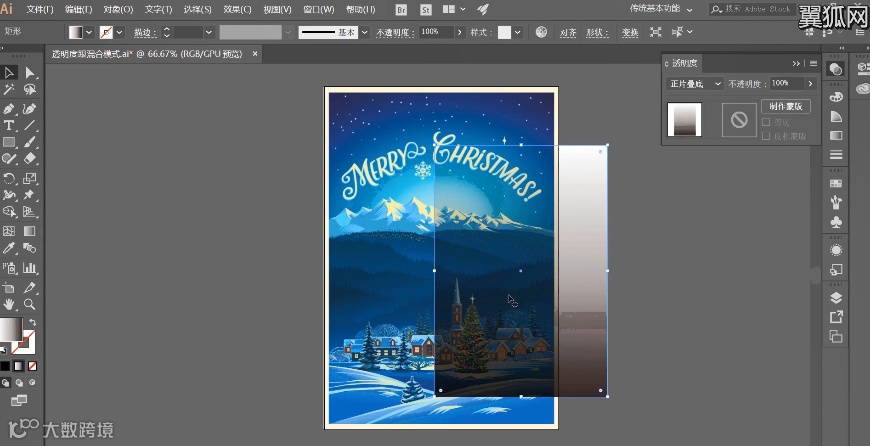The height and width of the screenshot is (446, 870).
Task: Click the 不透明度 link in control bar
Action: (x=395, y=33)
